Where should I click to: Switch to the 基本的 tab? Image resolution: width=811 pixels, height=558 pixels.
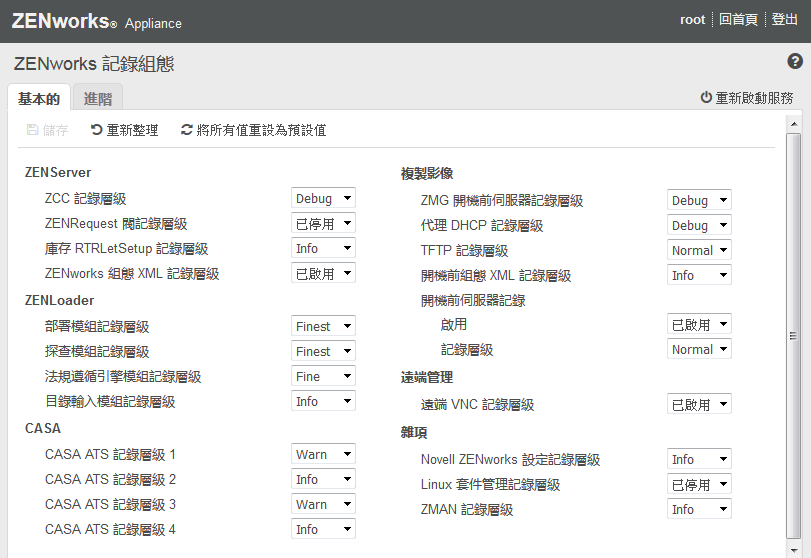[39, 98]
